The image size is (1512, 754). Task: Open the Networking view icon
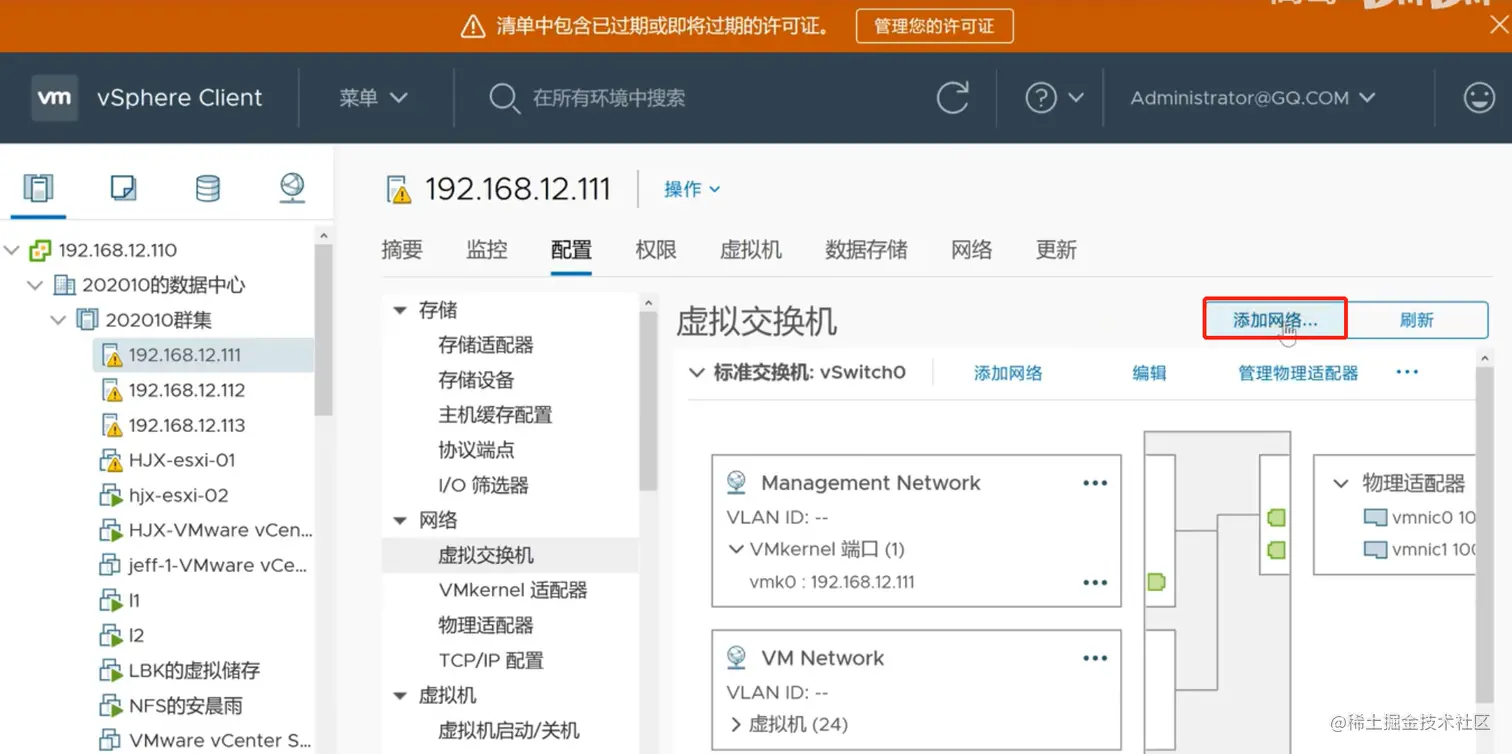pos(292,187)
